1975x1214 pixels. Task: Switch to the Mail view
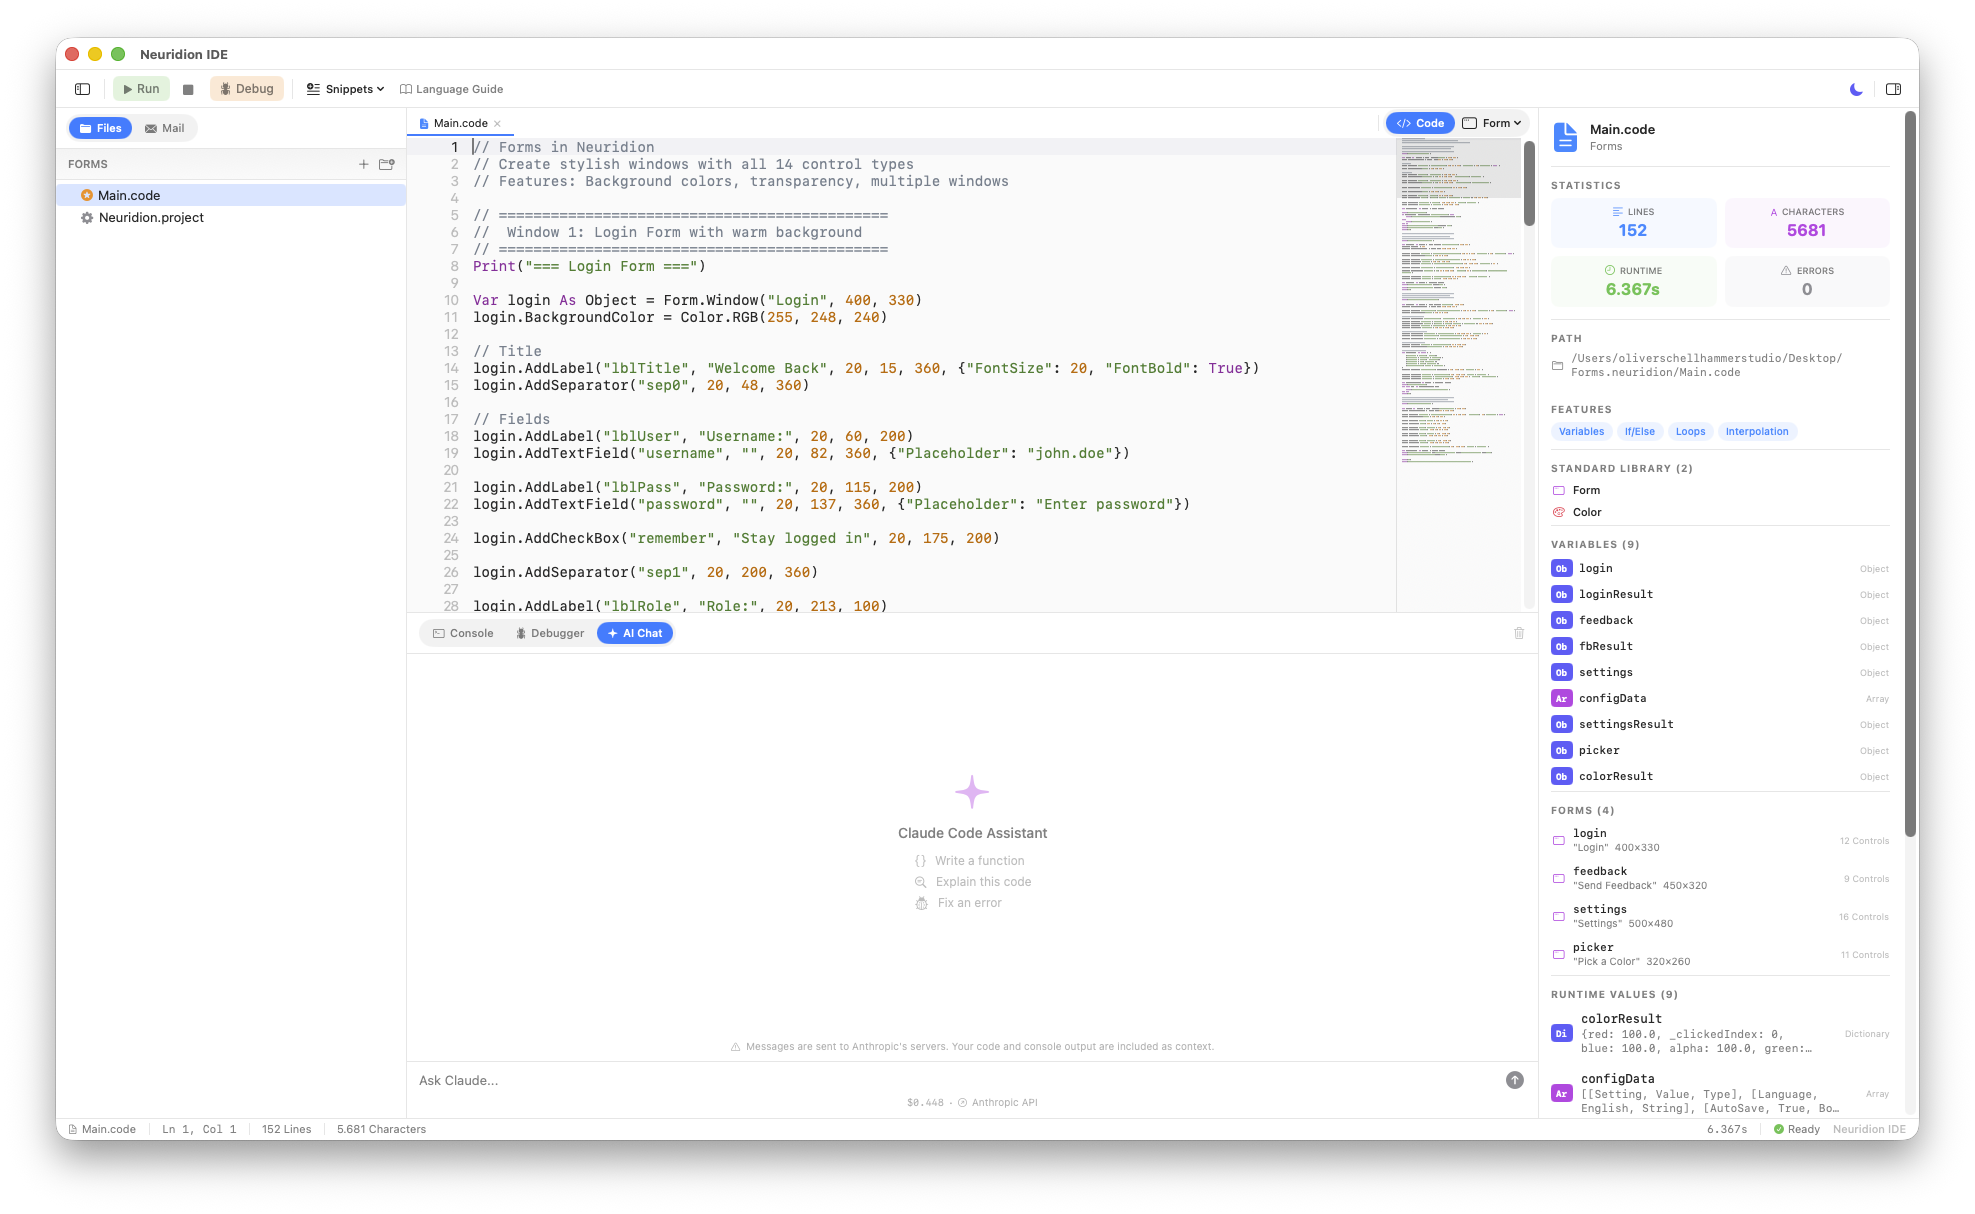click(164, 128)
